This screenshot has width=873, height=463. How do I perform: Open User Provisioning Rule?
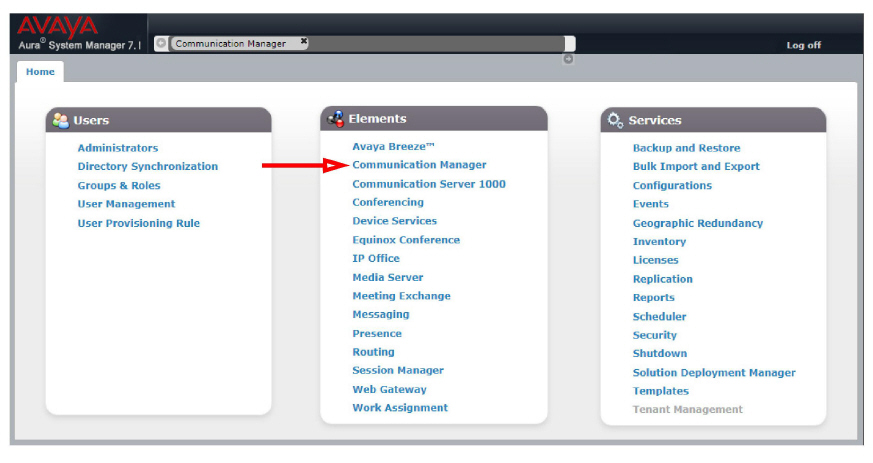pos(139,223)
